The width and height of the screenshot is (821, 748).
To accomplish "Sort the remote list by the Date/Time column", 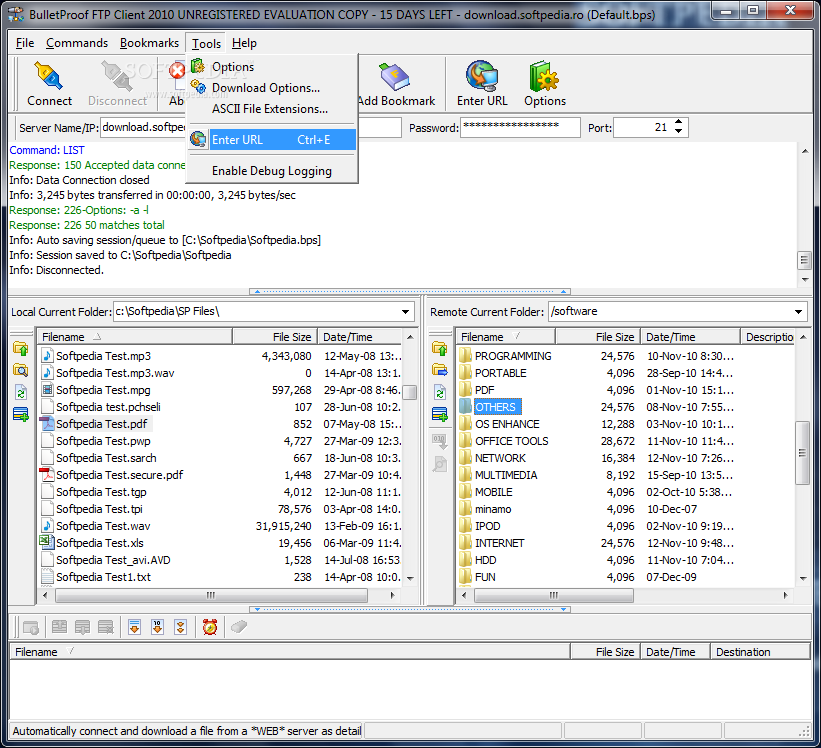I will pos(691,337).
